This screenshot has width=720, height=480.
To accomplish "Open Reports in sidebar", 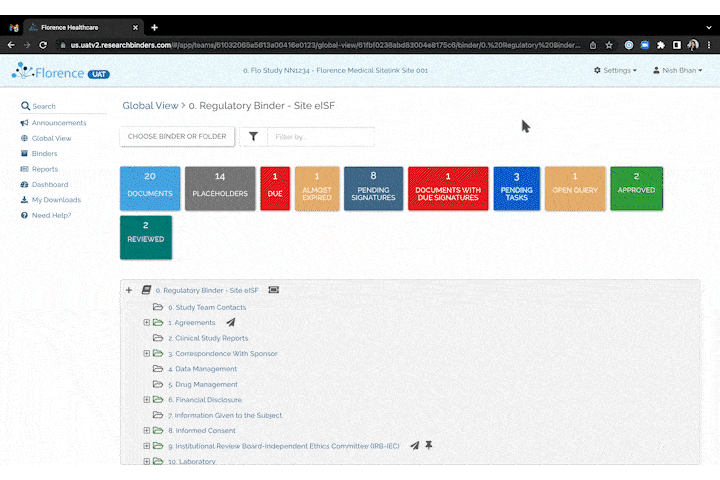I will click(45, 169).
